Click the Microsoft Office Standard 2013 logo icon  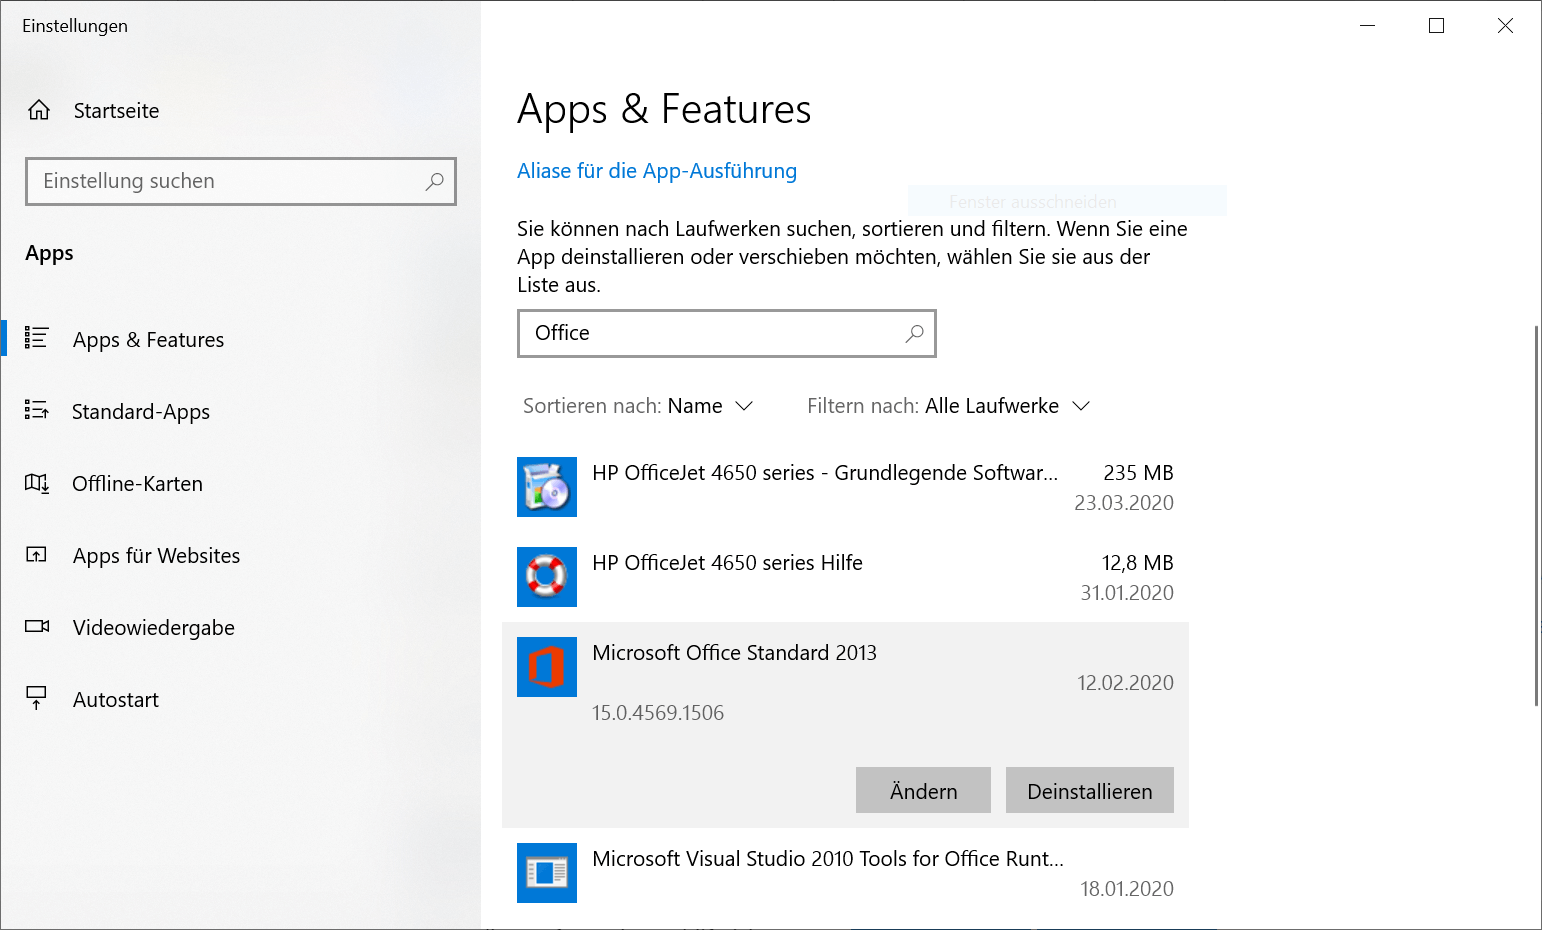point(547,667)
